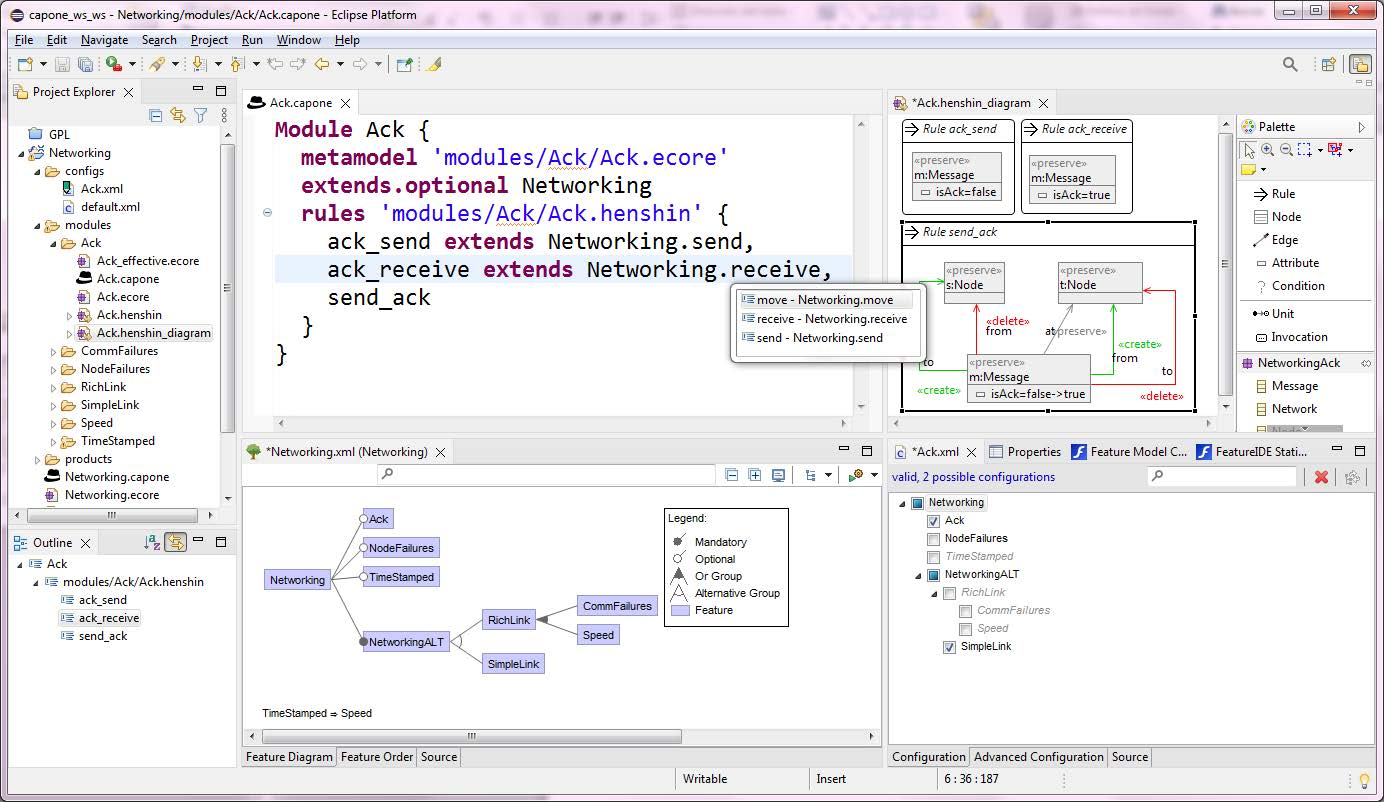Open the Navigate menu
The height and width of the screenshot is (802, 1384).
(x=104, y=40)
